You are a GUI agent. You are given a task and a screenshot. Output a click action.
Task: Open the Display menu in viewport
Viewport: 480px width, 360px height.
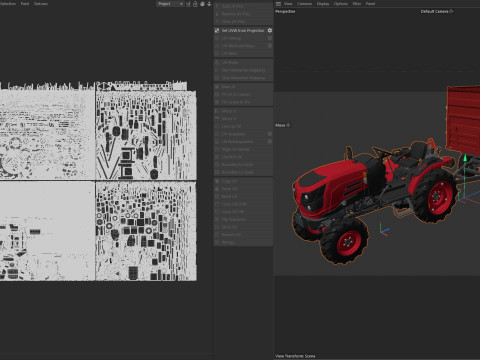pyautogui.click(x=323, y=4)
